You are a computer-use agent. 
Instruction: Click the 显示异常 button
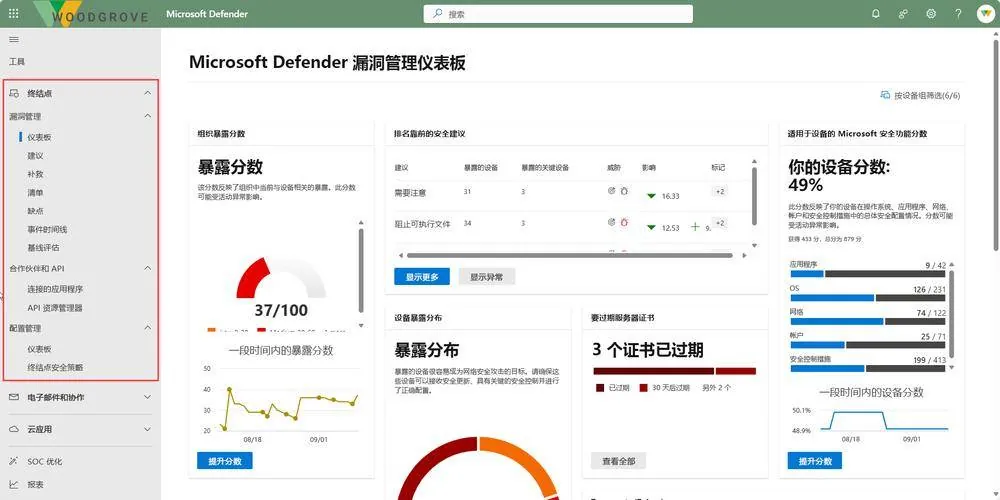pyautogui.click(x=487, y=277)
